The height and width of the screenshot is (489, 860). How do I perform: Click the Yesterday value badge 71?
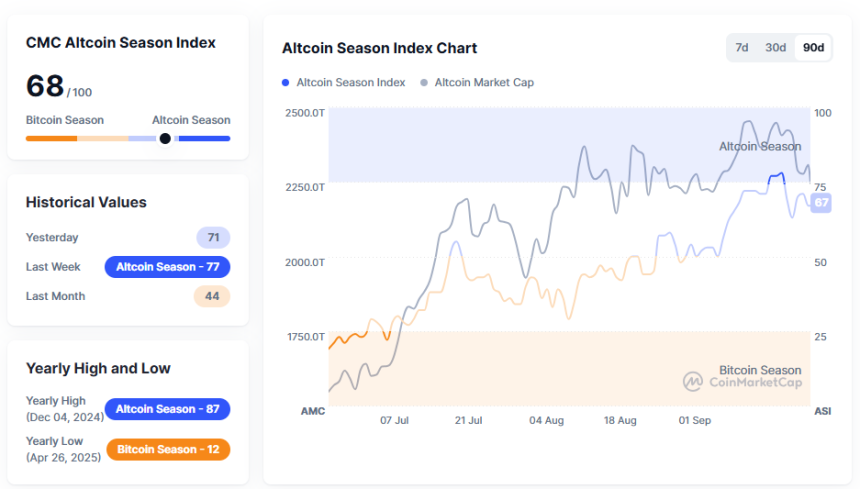[x=213, y=238]
